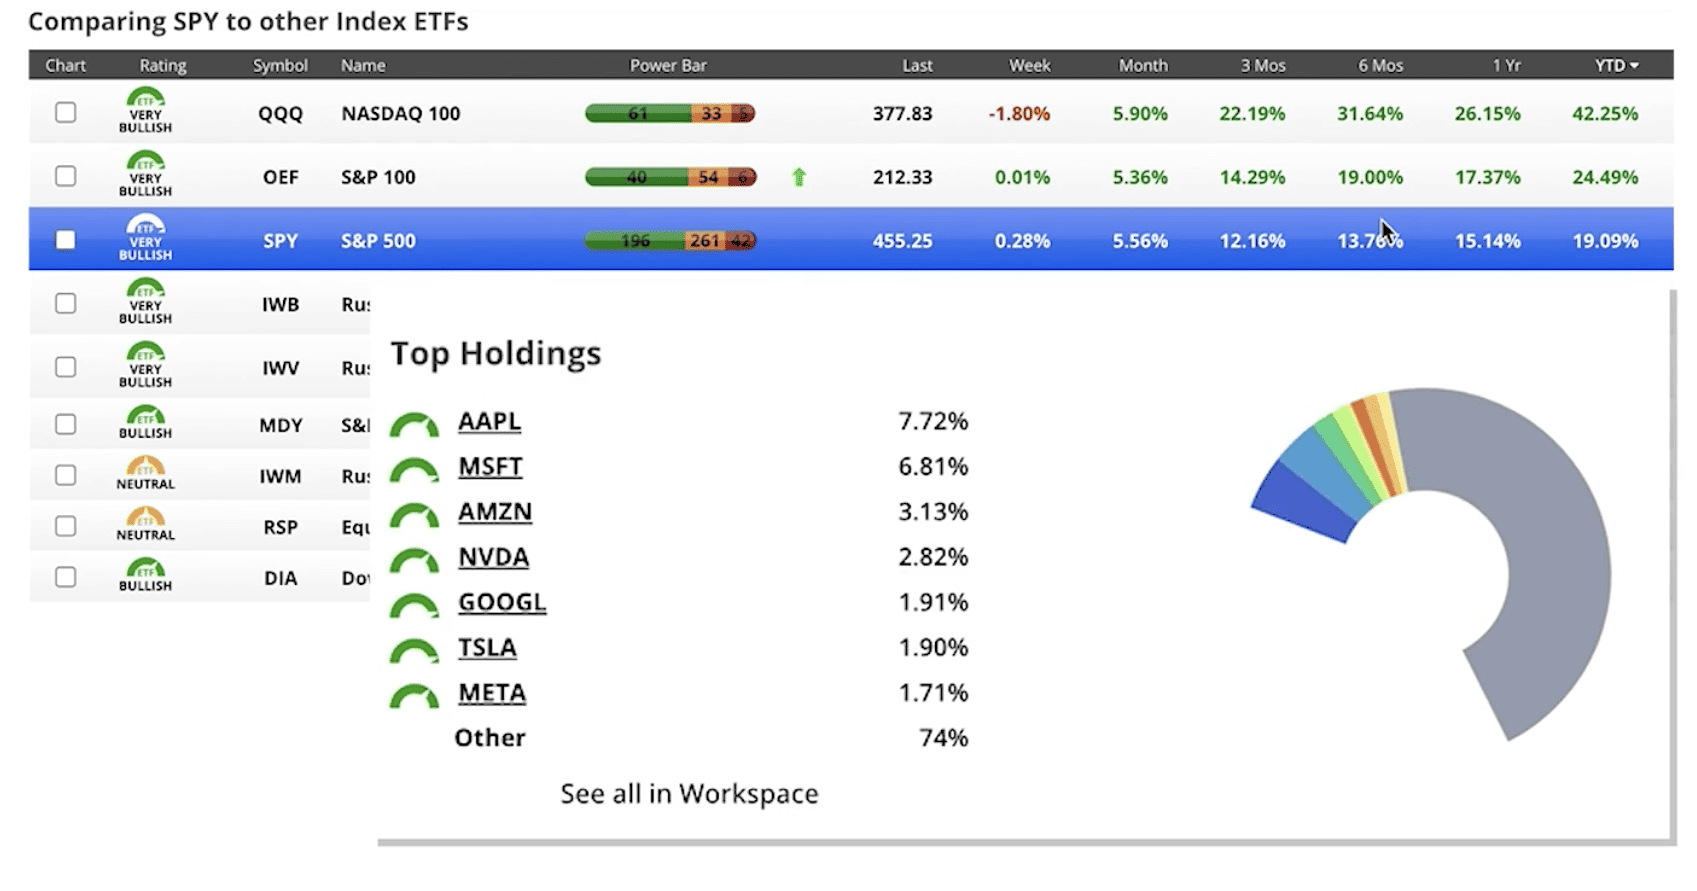1697x891 pixels.
Task: Tick the chart checkbox for SPY
Action: pyautogui.click(x=65, y=240)
